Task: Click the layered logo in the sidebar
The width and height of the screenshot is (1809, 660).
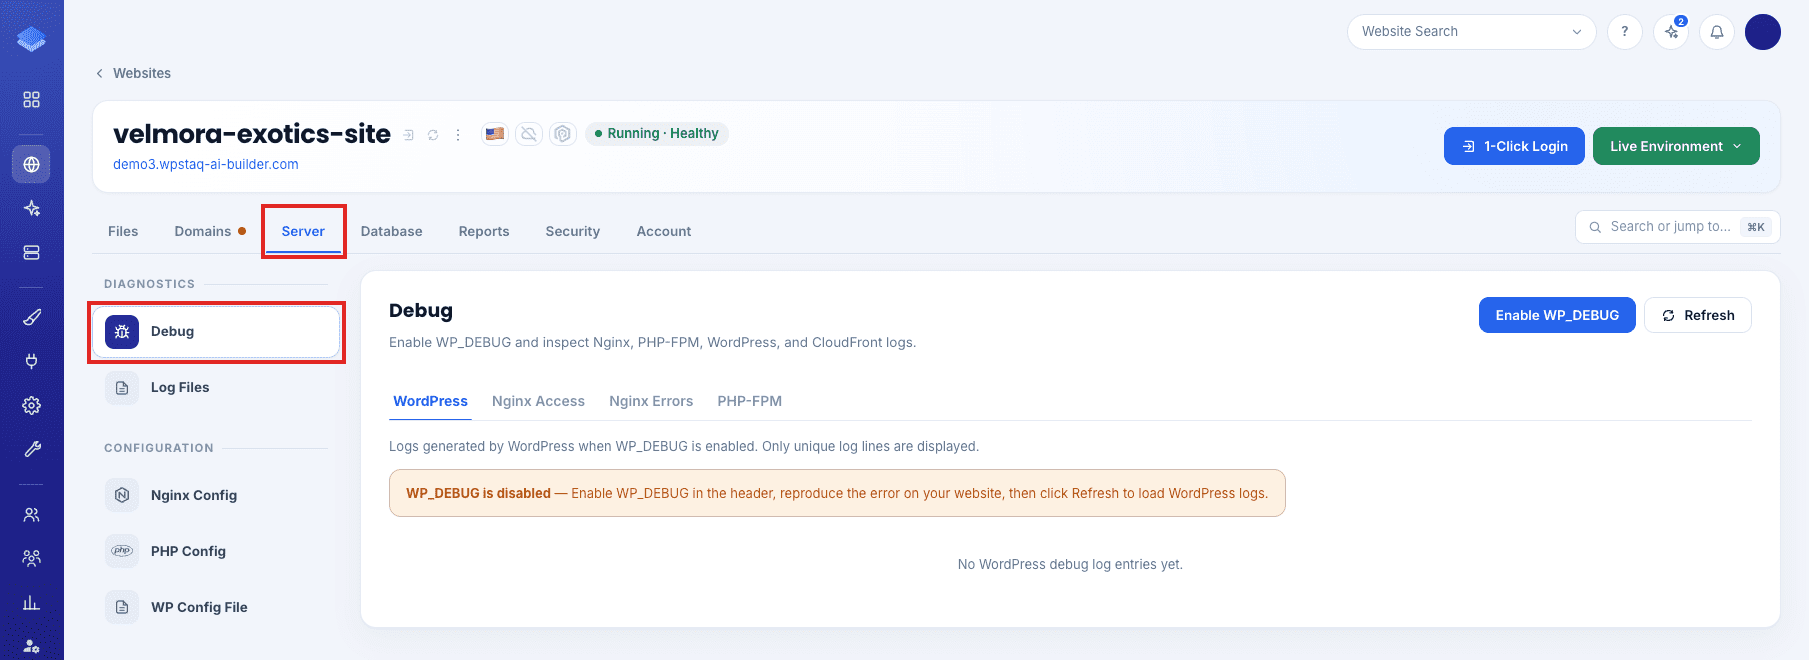Action: pos(31,39)
